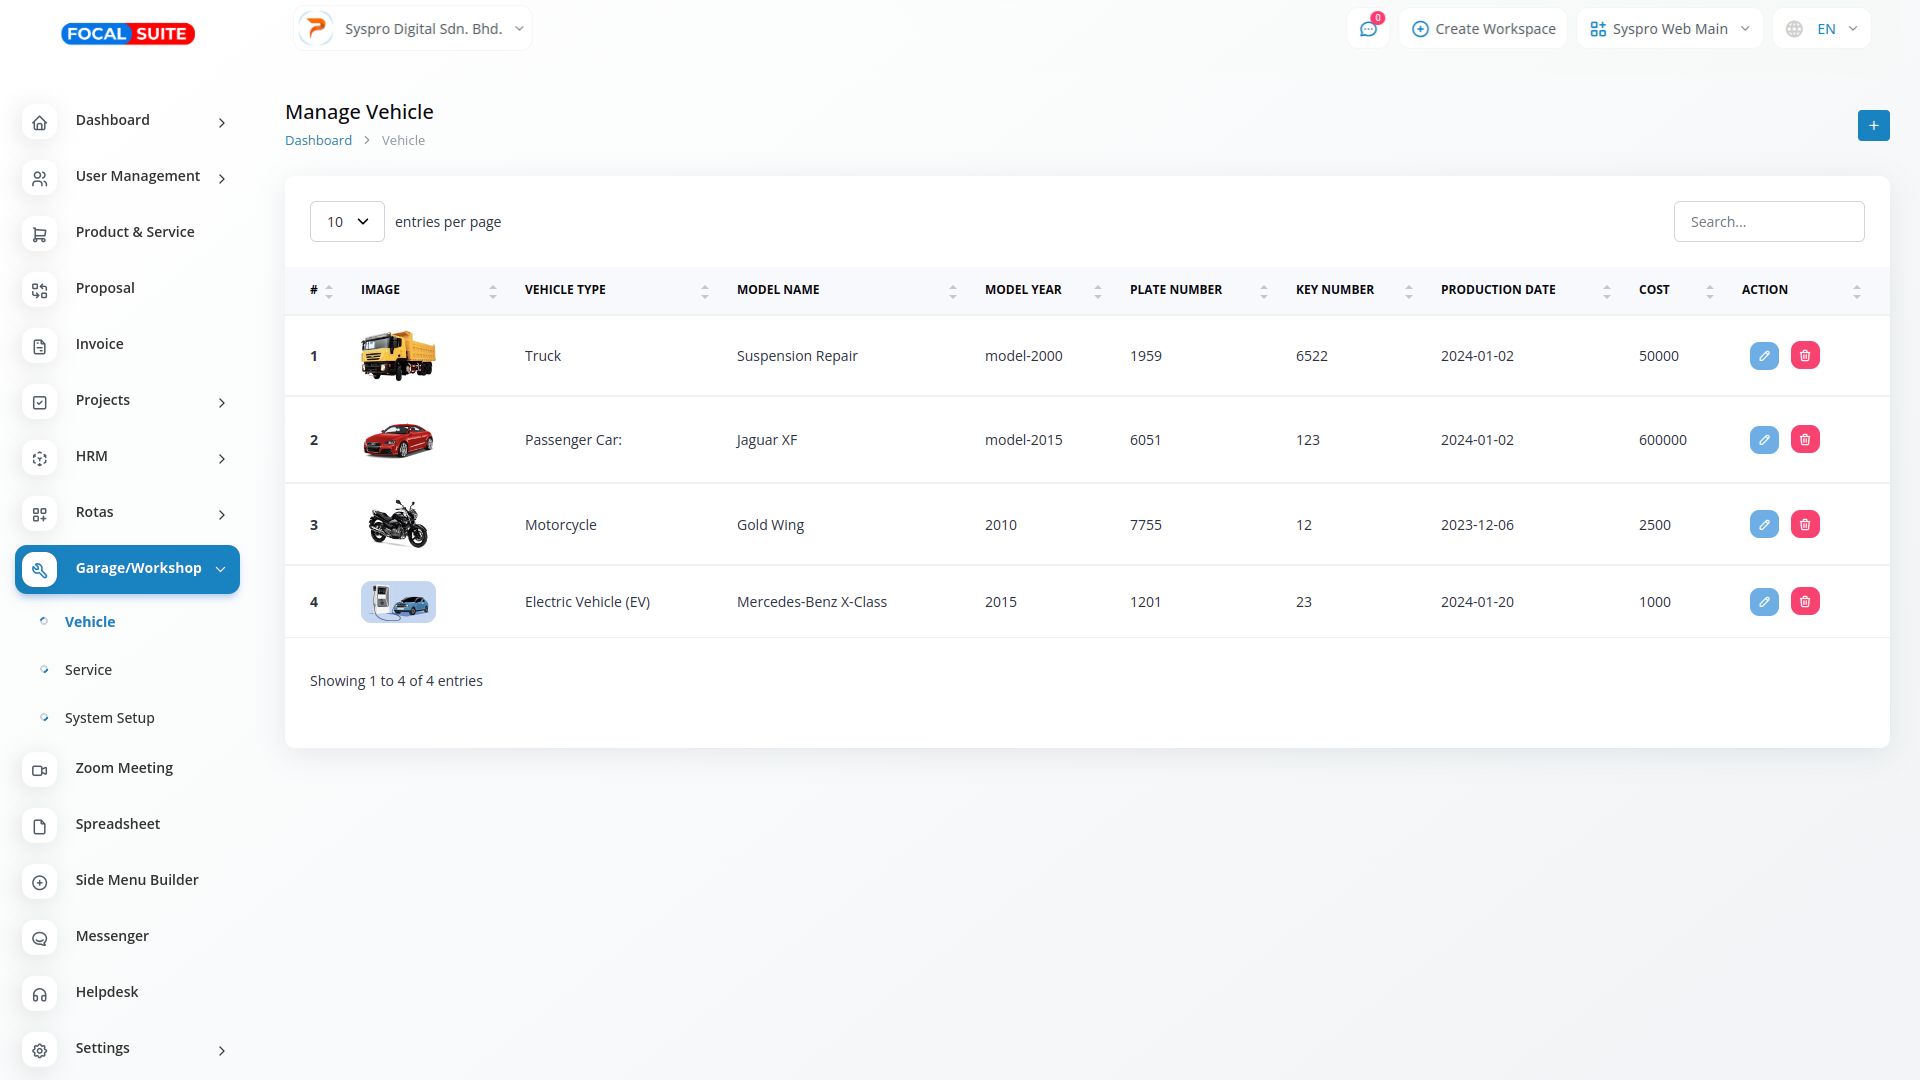Open the Service submenu item
The height and width of the screenshot is (1080, 1920).
(x=88, y=670)
